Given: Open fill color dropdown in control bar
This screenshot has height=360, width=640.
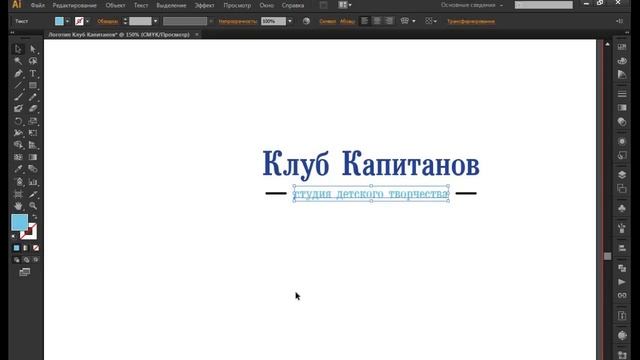Looking at the screenshot, I should pyautogui.click(x=67, y=21).
